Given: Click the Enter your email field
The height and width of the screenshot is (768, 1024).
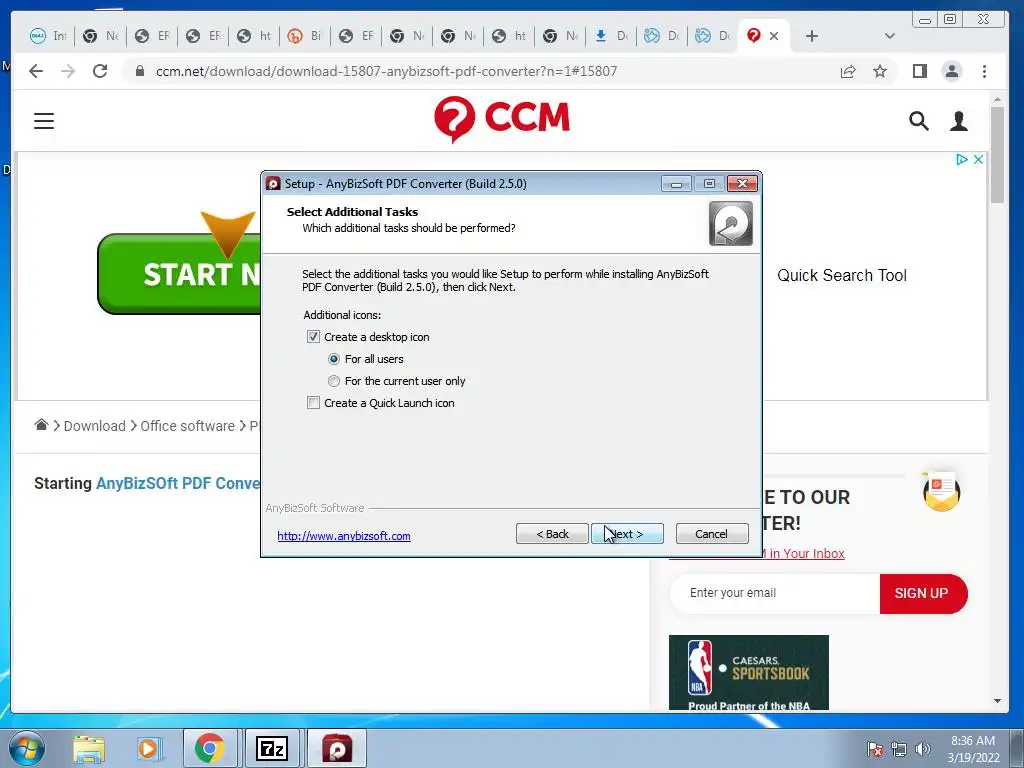Looking at the screenshot, I should (x=775, y=594).
